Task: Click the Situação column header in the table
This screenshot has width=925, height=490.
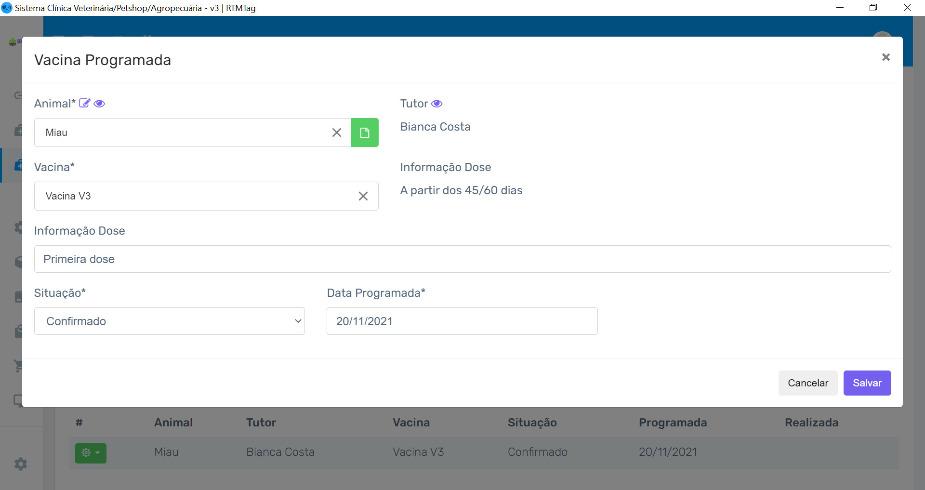Action: 531,423
